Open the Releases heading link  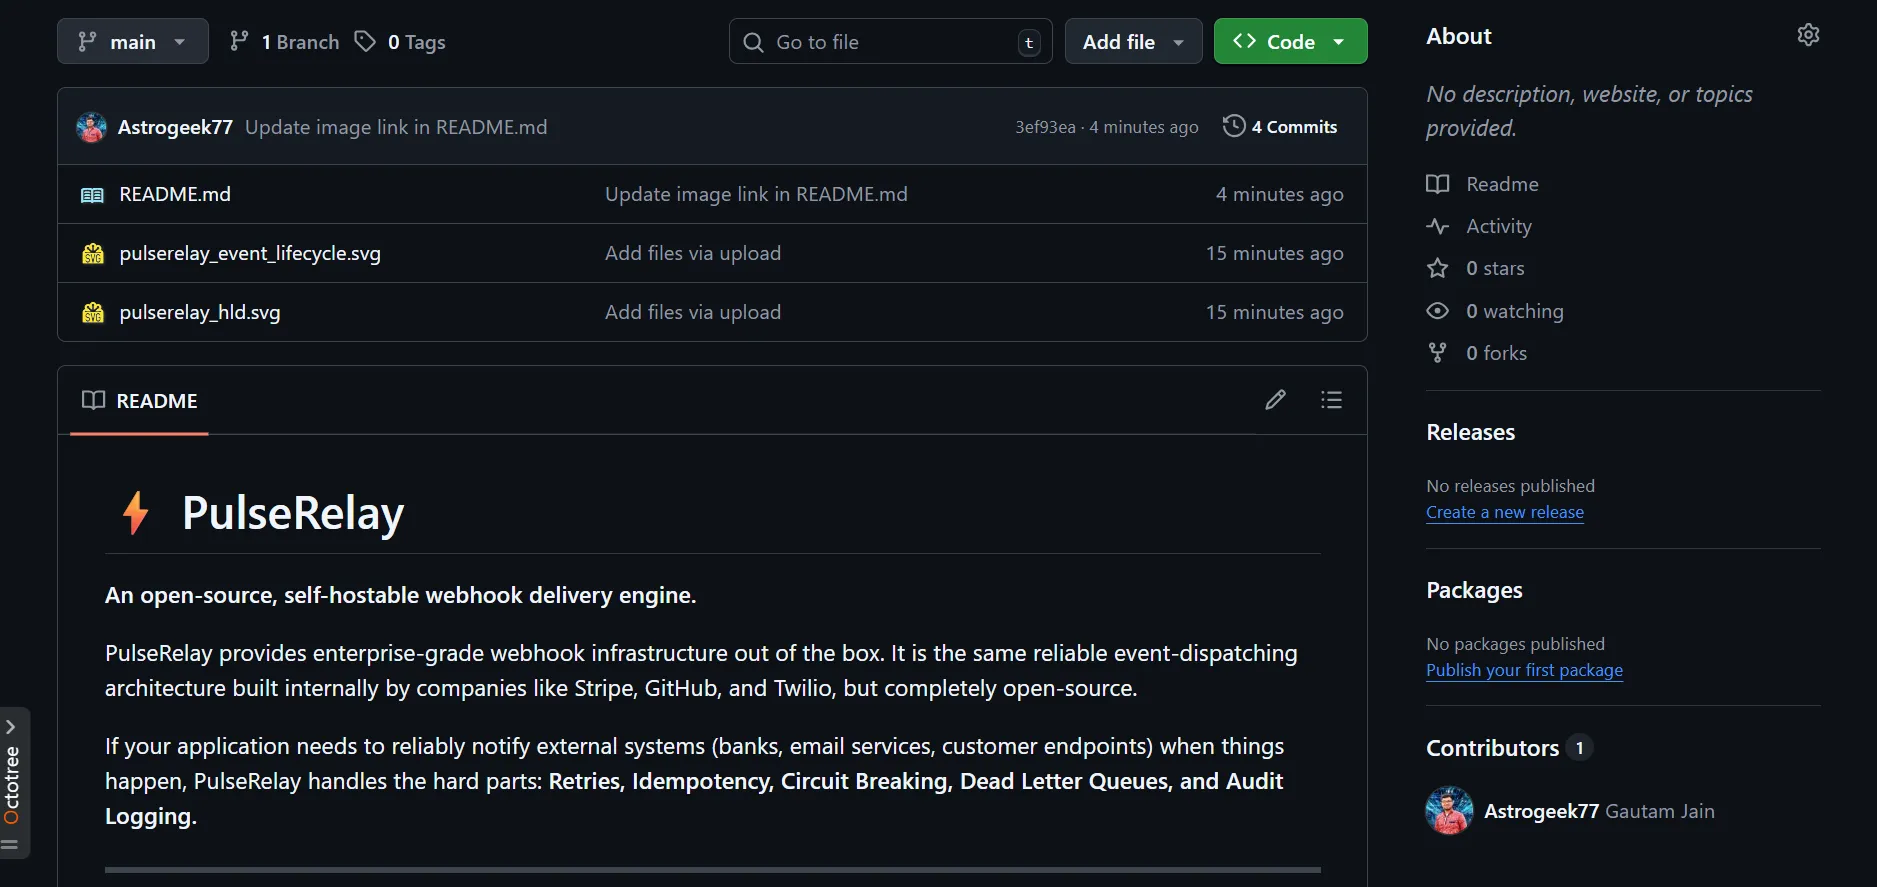(x=1470, y=432)
